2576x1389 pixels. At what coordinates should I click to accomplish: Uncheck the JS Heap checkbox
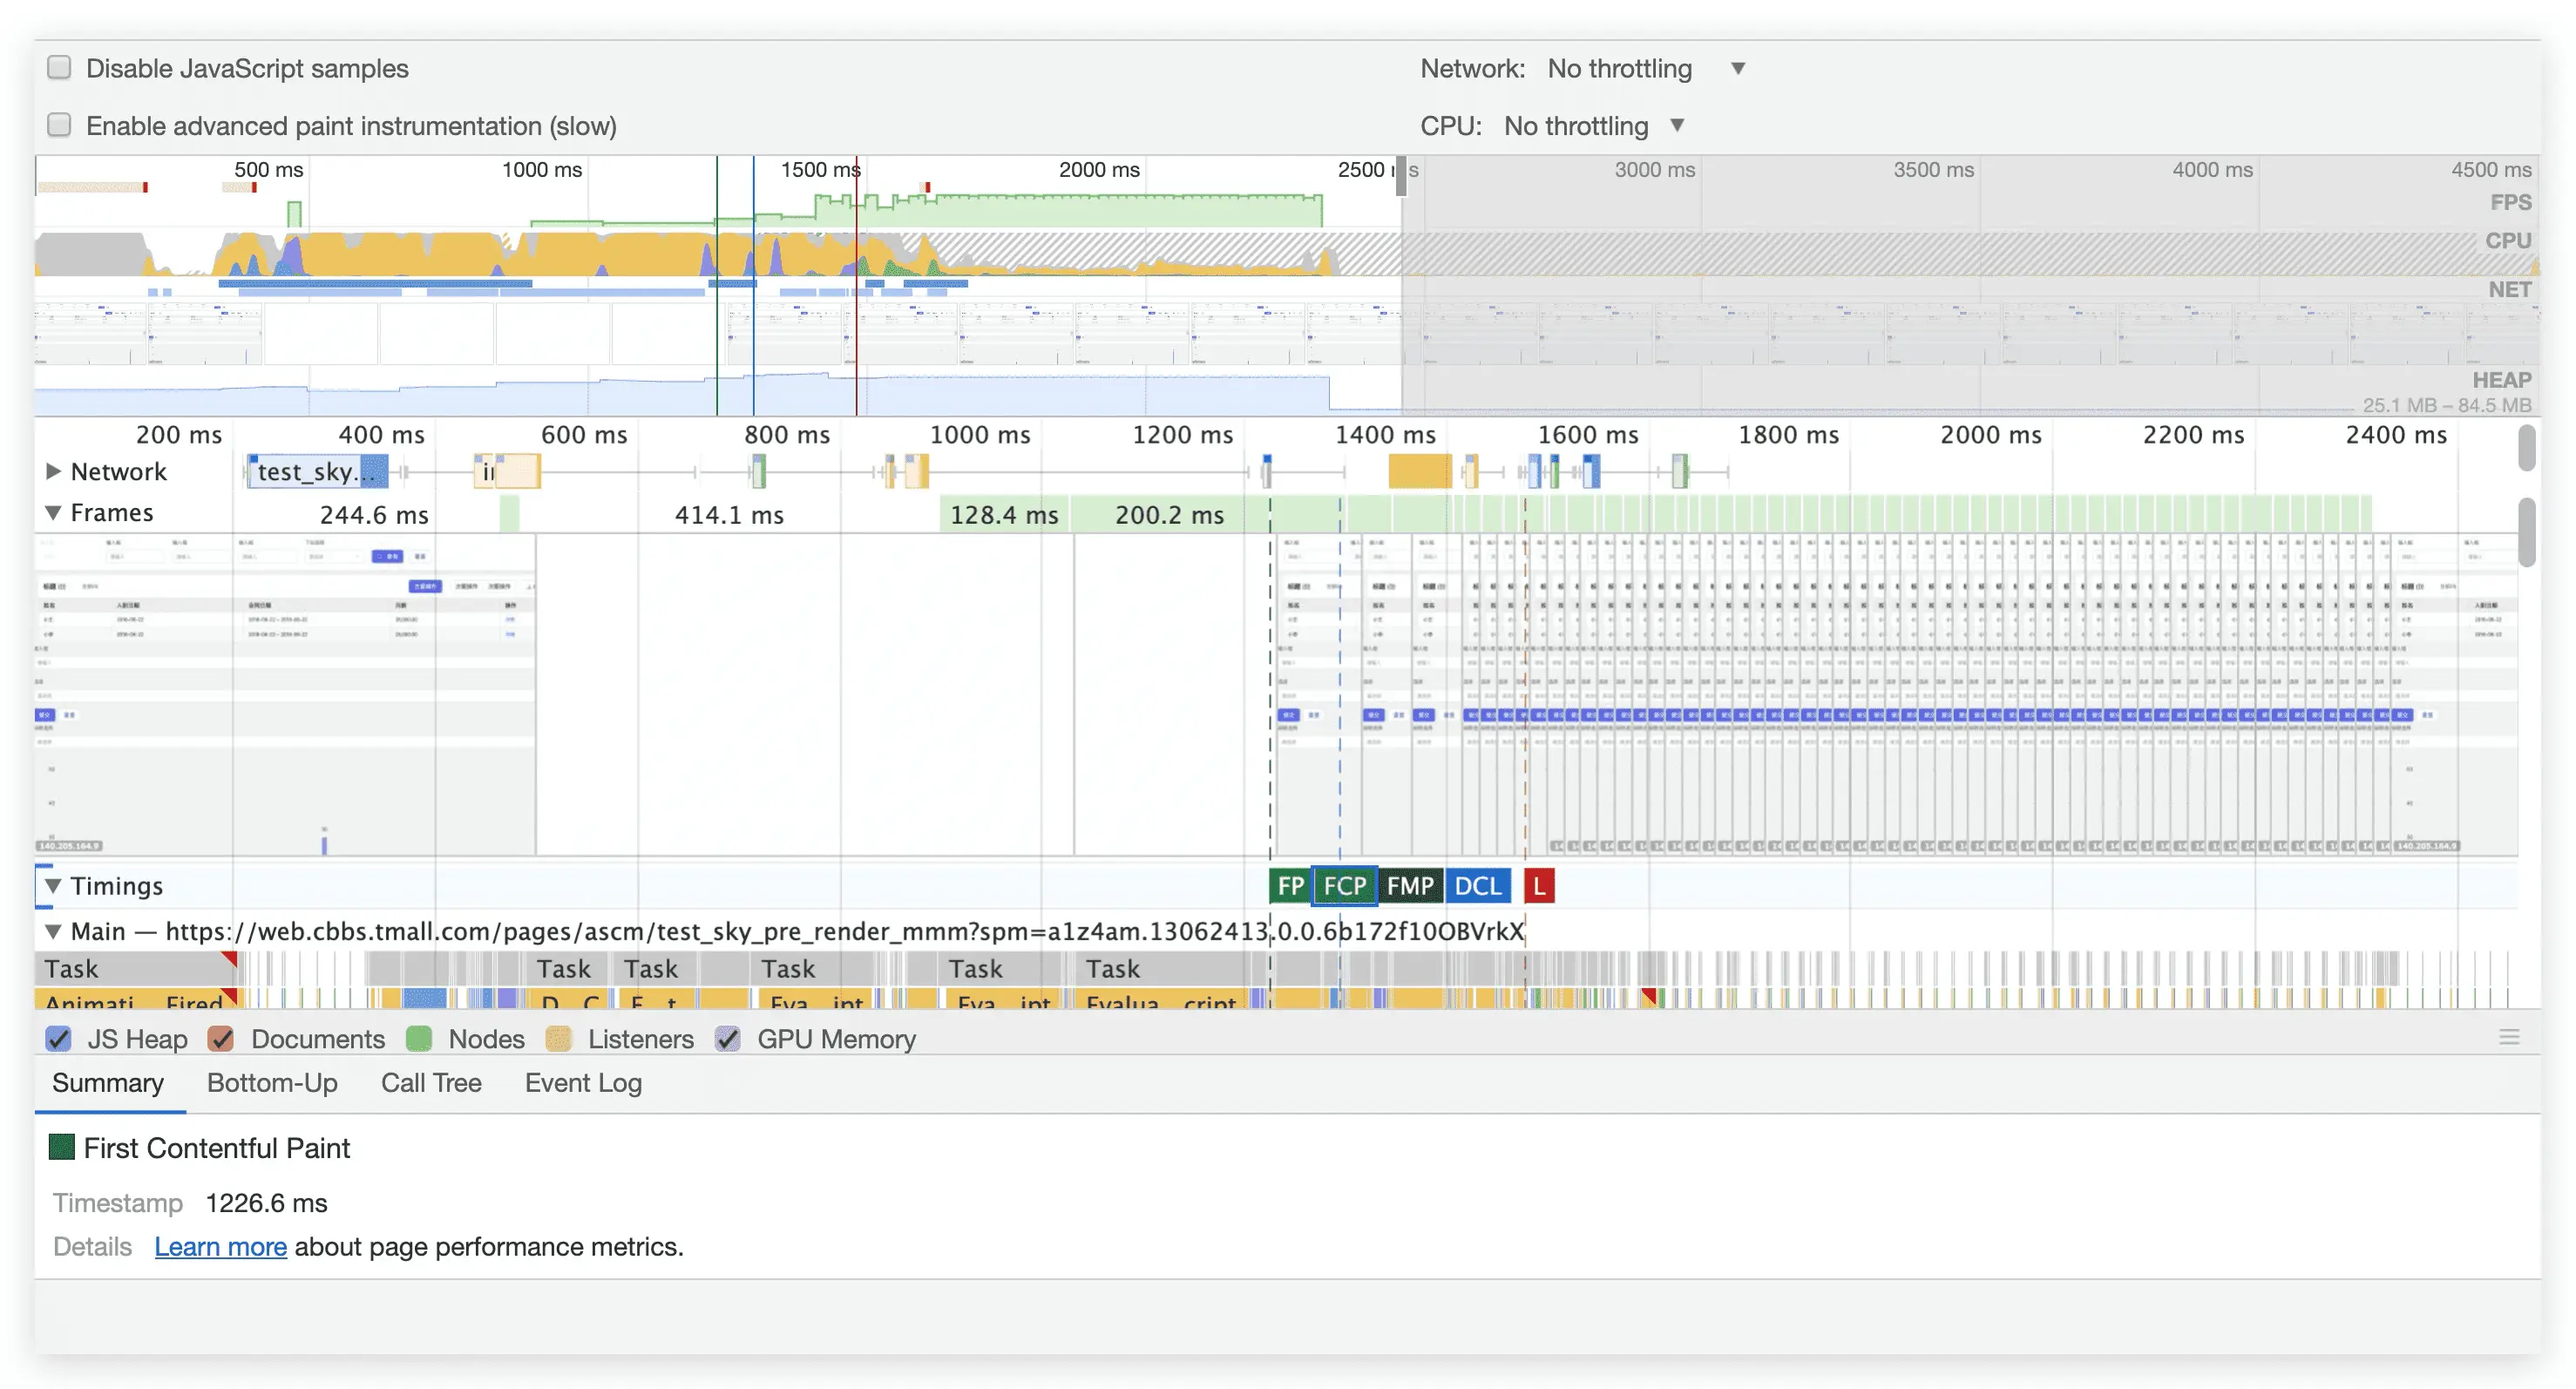58,1039
